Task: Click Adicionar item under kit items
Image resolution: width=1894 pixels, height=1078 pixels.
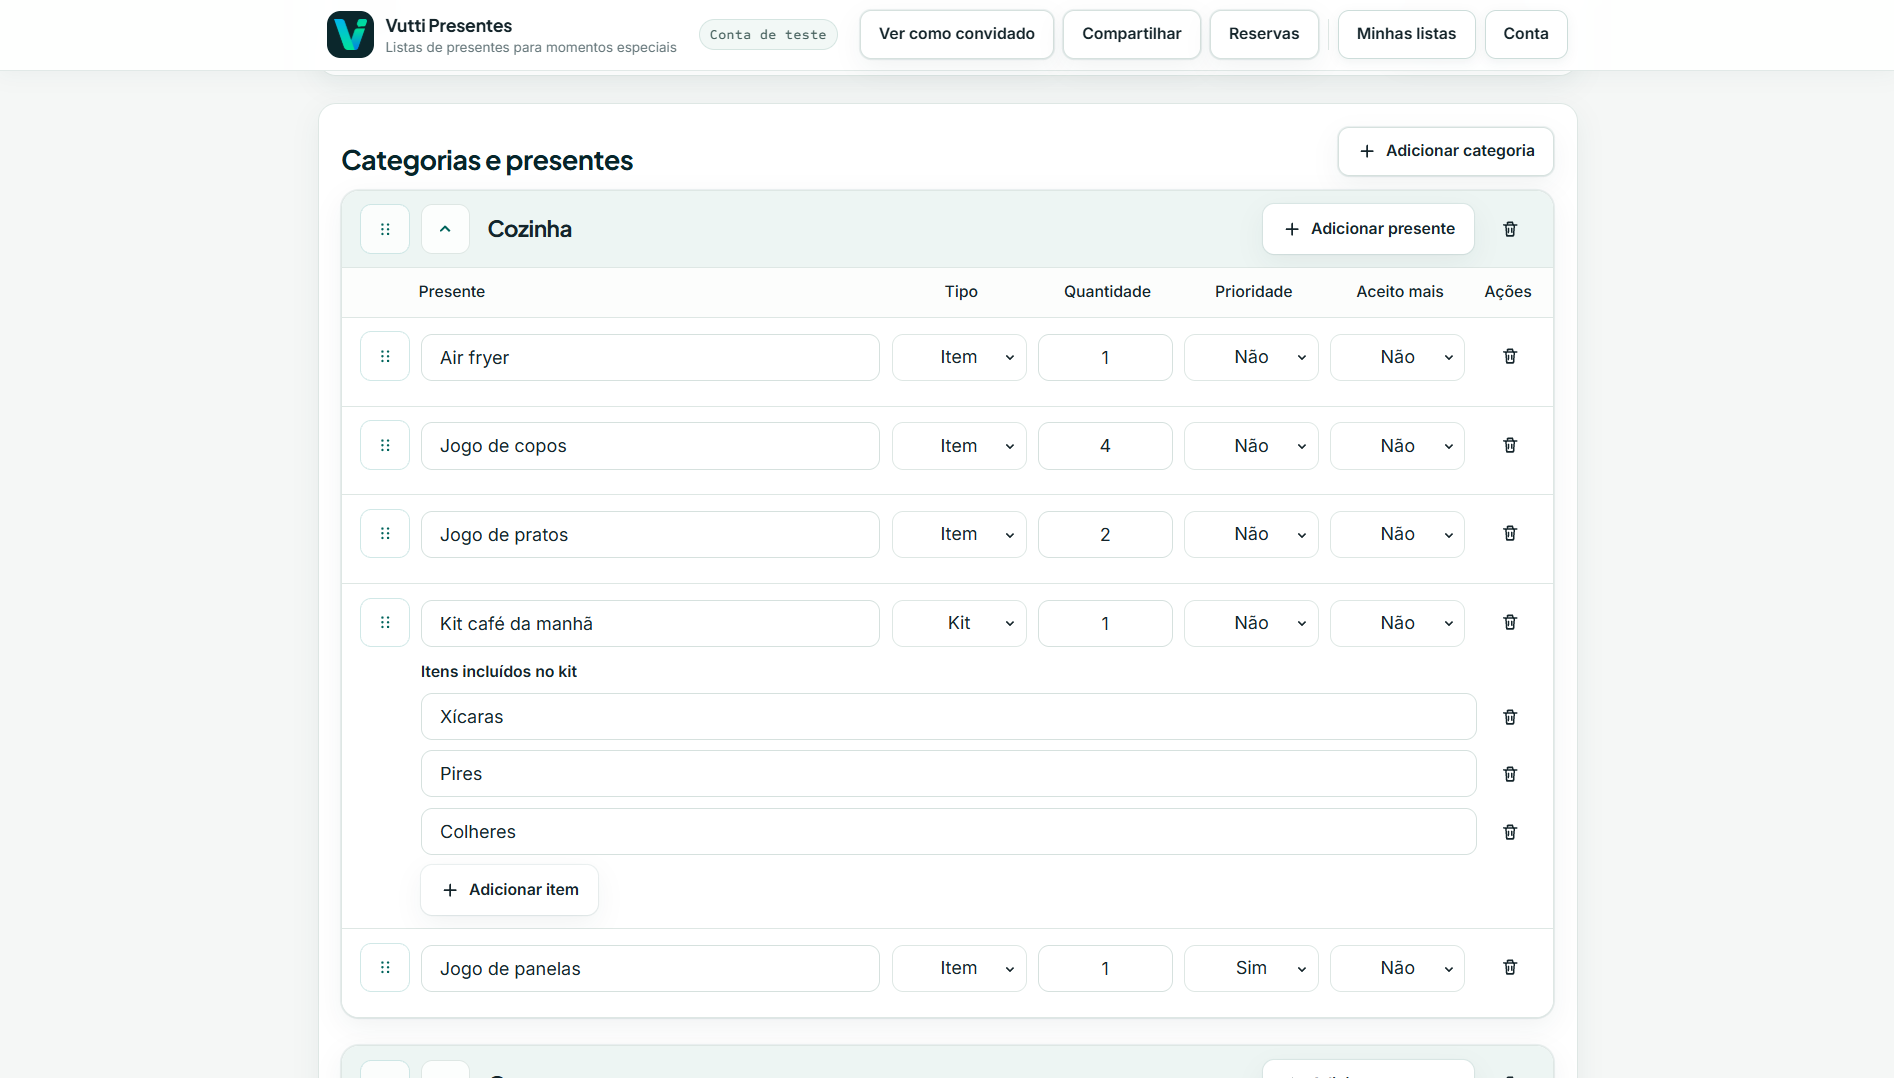Action: pos(510,890)
